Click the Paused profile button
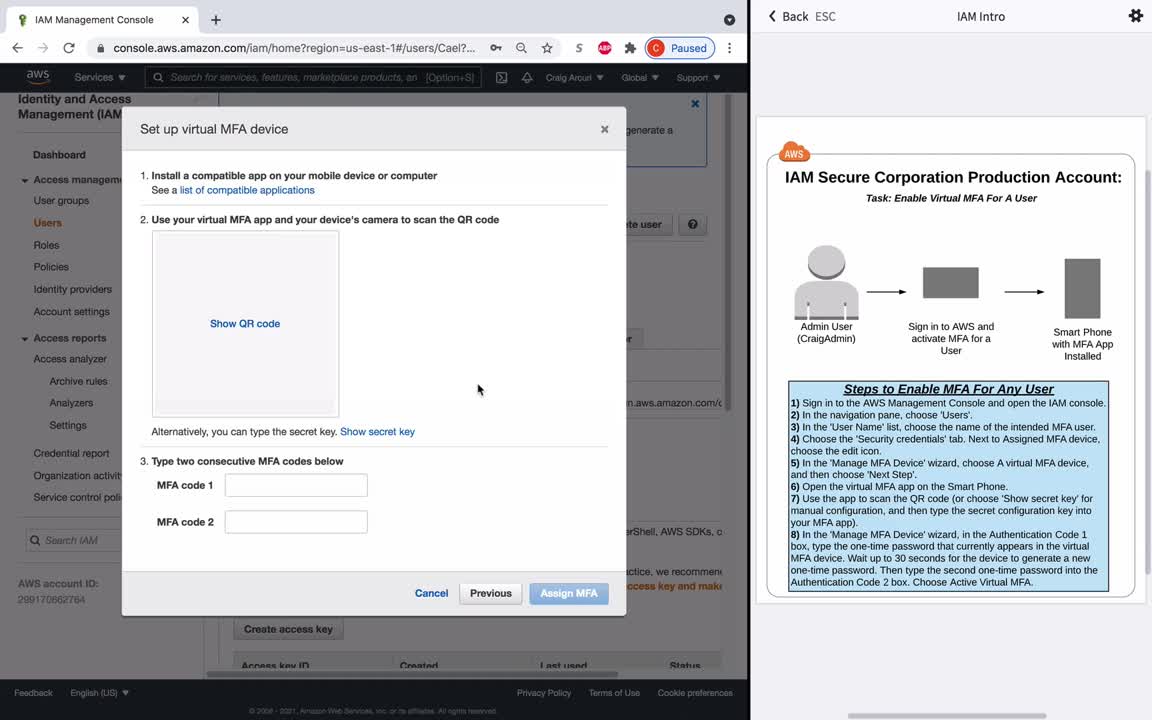 pyautogui.click(x=680, y=48)
